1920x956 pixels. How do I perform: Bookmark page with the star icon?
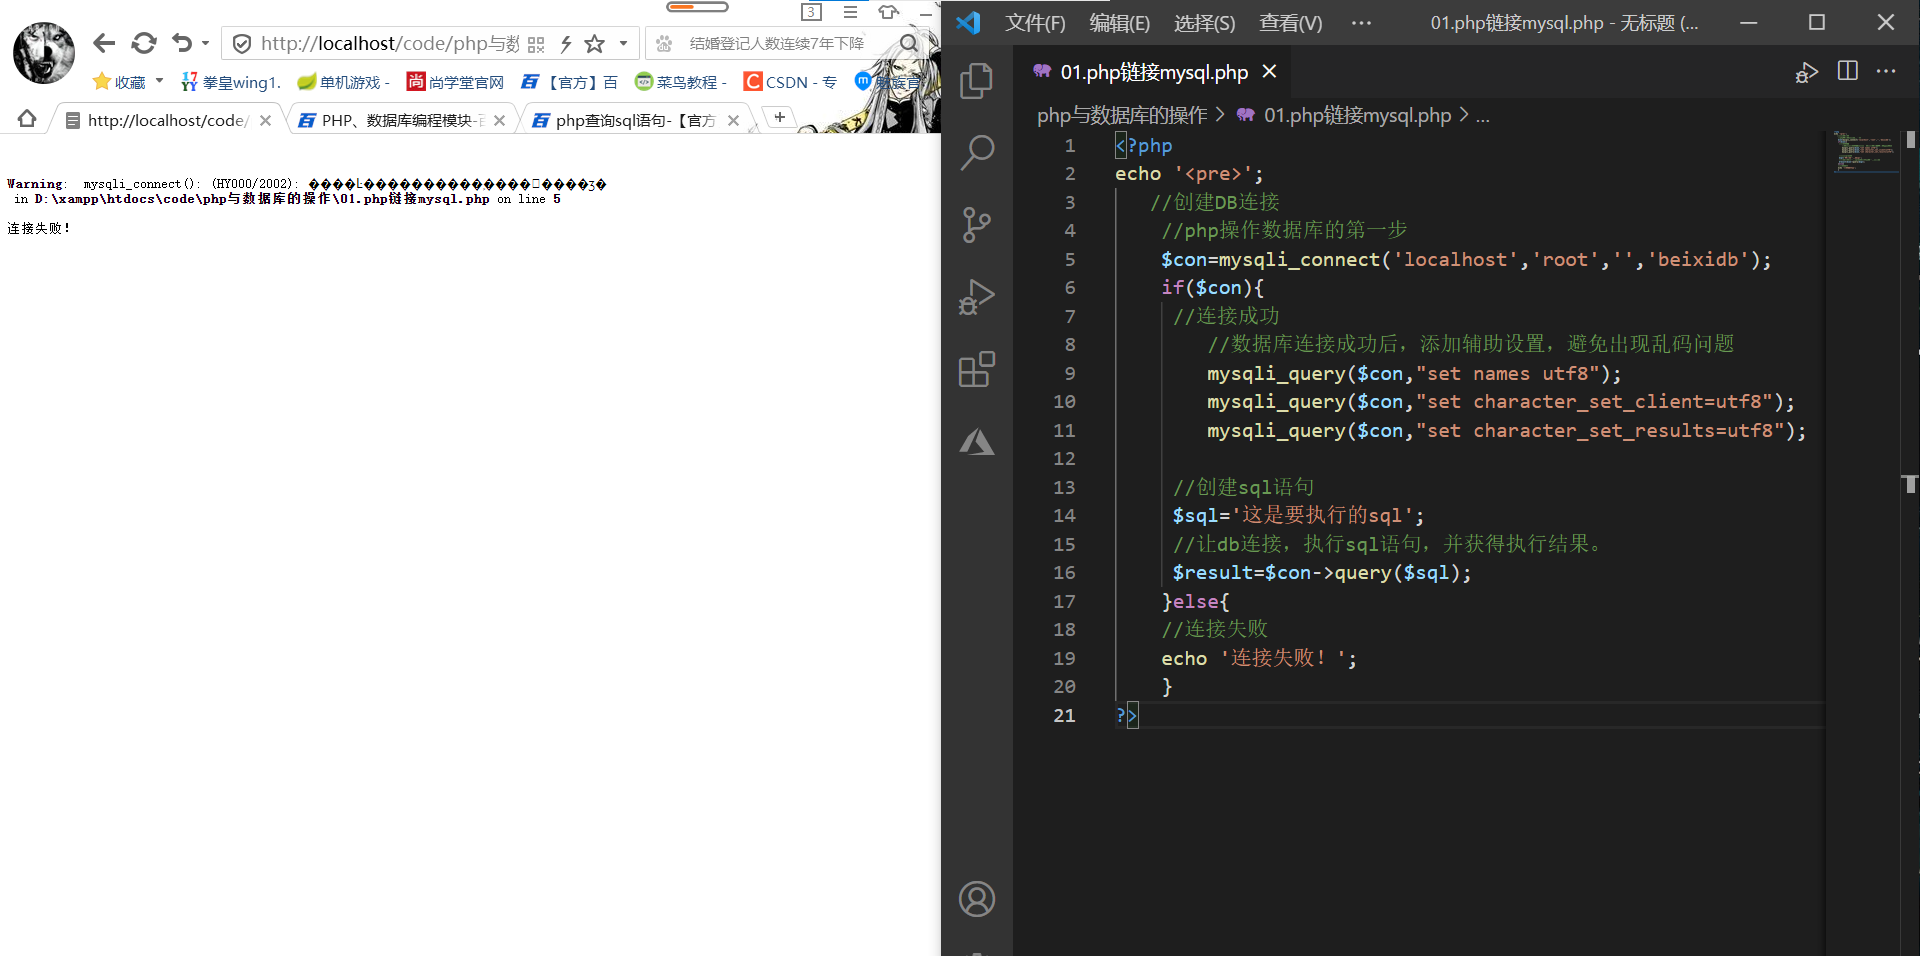coord(595,43)
